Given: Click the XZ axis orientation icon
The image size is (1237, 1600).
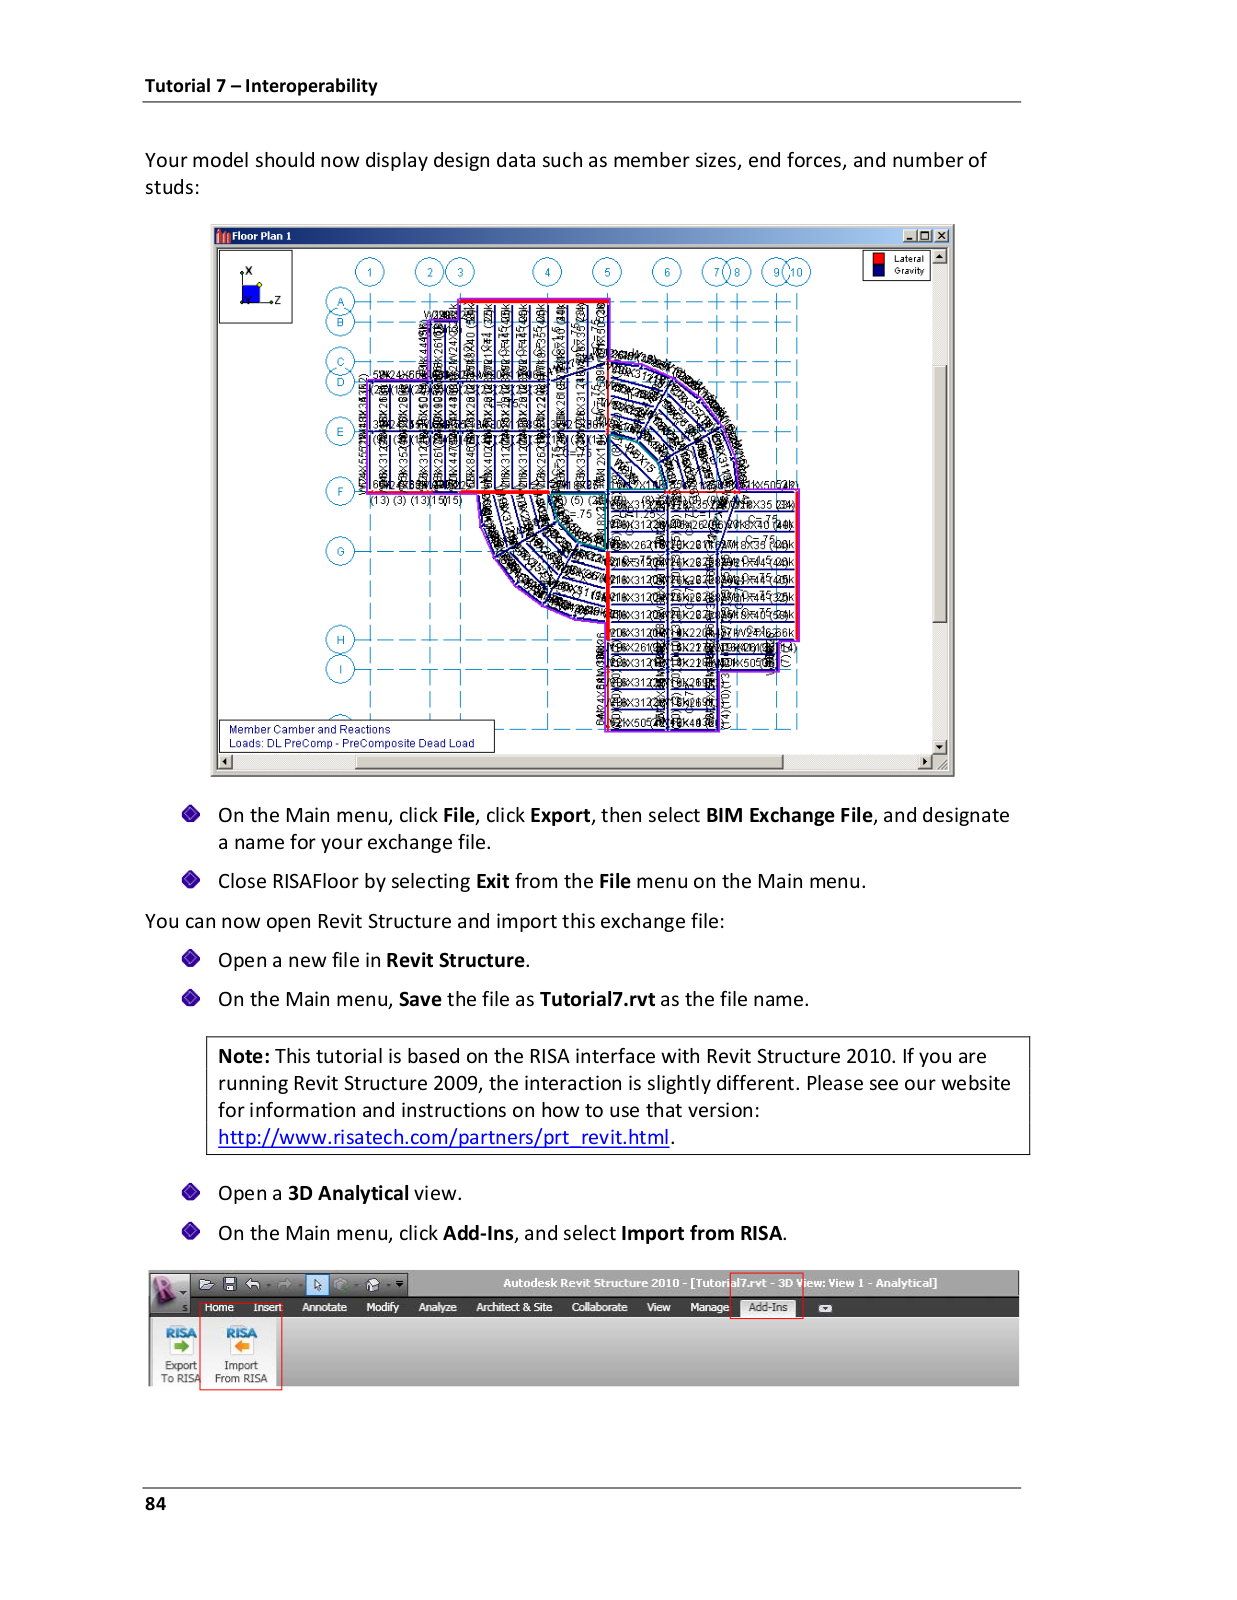Looking at the screenshot, I should 256,286.
